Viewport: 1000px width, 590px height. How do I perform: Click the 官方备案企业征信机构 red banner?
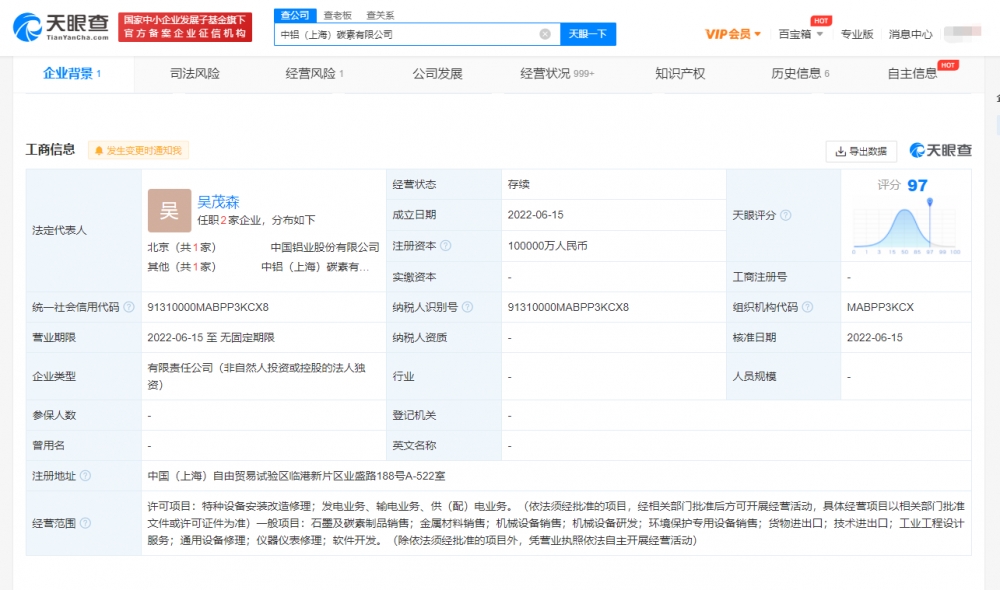point(185,27)
